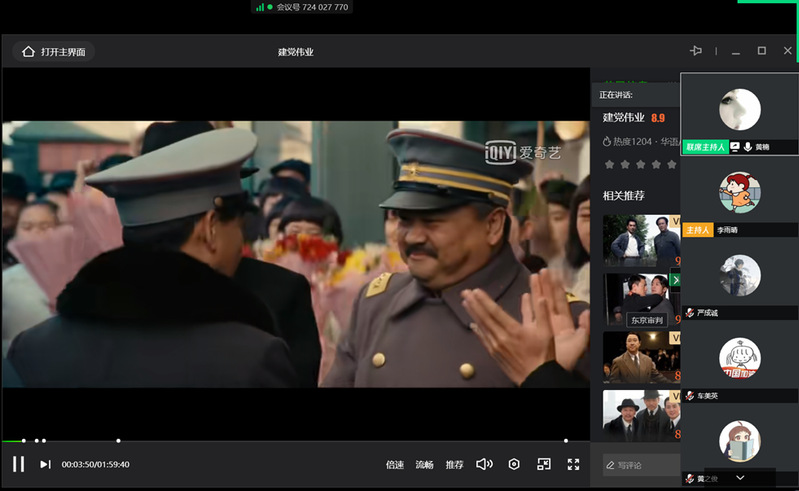Mute the player volume icon

pos(484,464)
